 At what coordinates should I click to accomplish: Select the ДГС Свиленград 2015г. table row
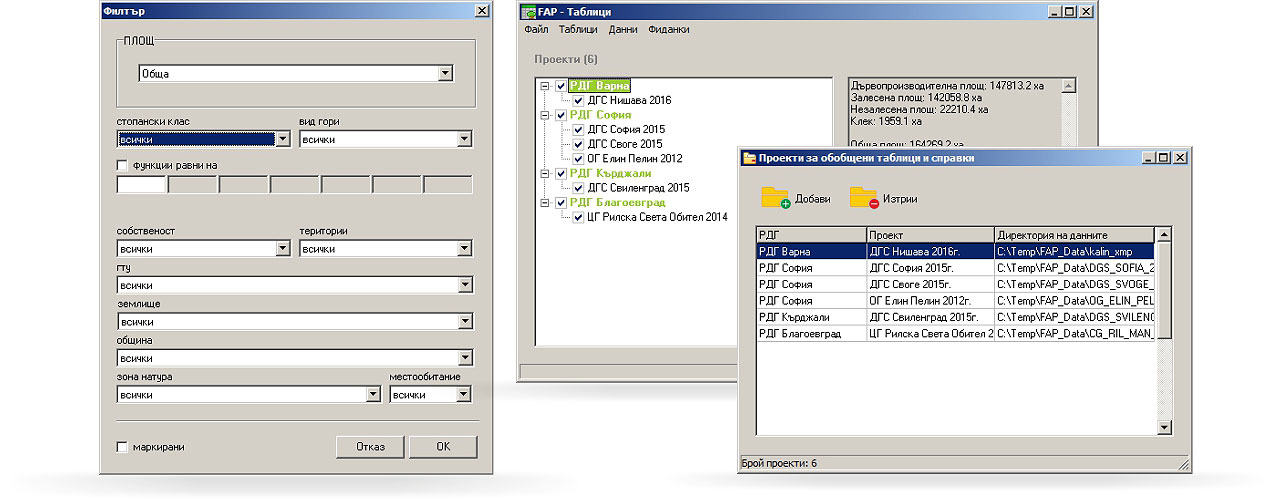930,316
